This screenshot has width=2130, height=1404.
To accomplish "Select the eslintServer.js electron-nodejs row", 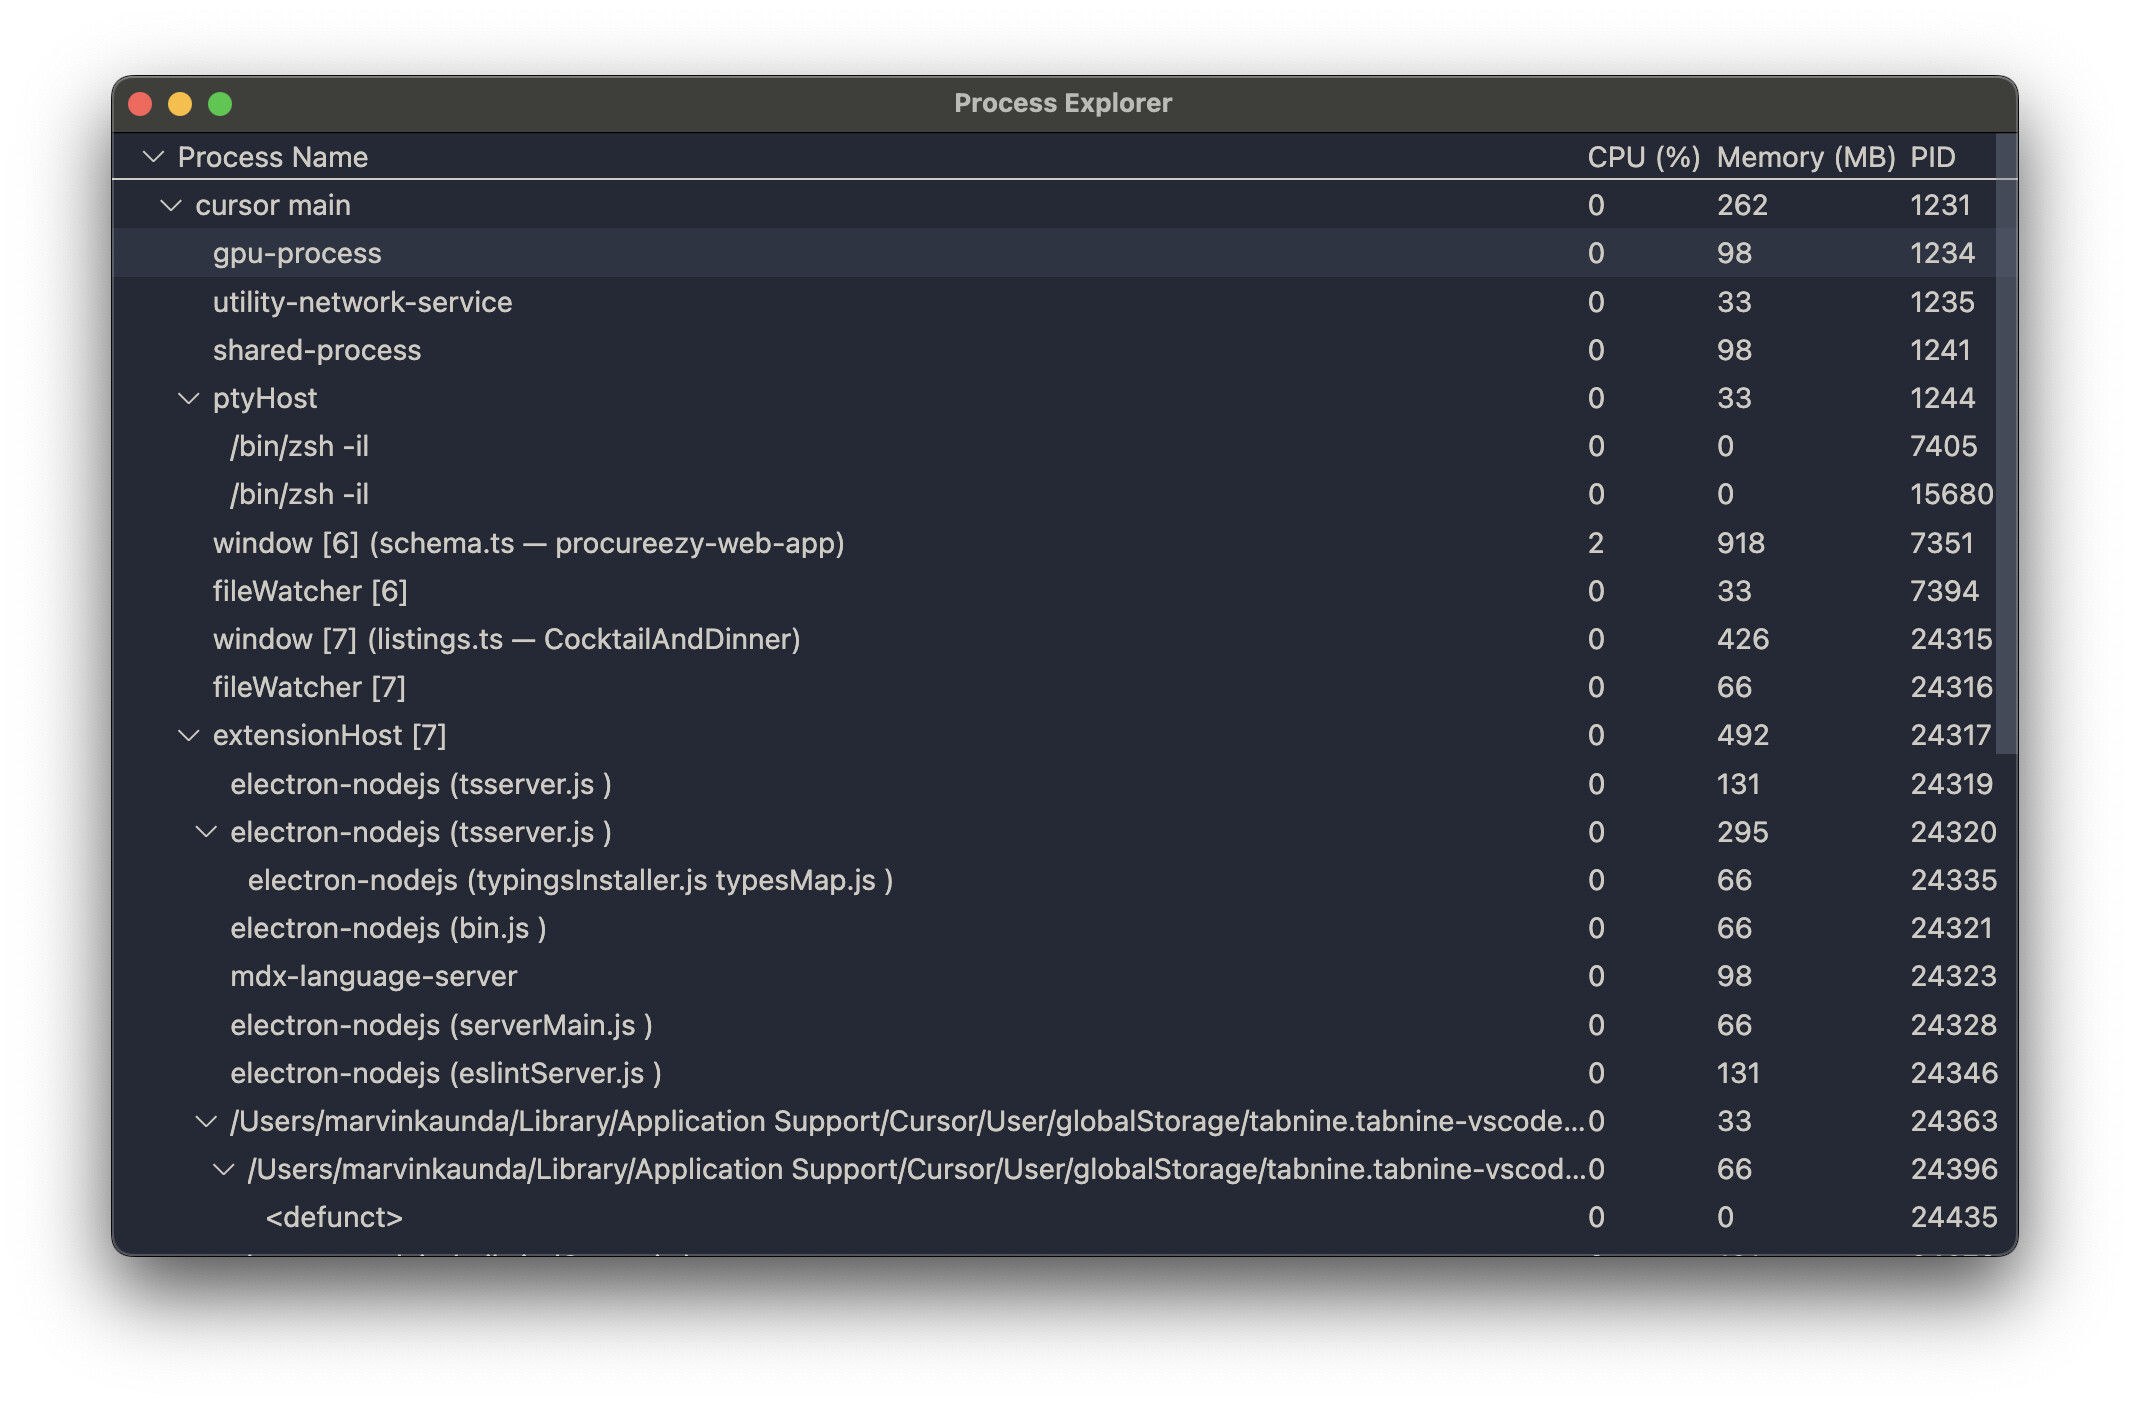I will point(445,1074).
